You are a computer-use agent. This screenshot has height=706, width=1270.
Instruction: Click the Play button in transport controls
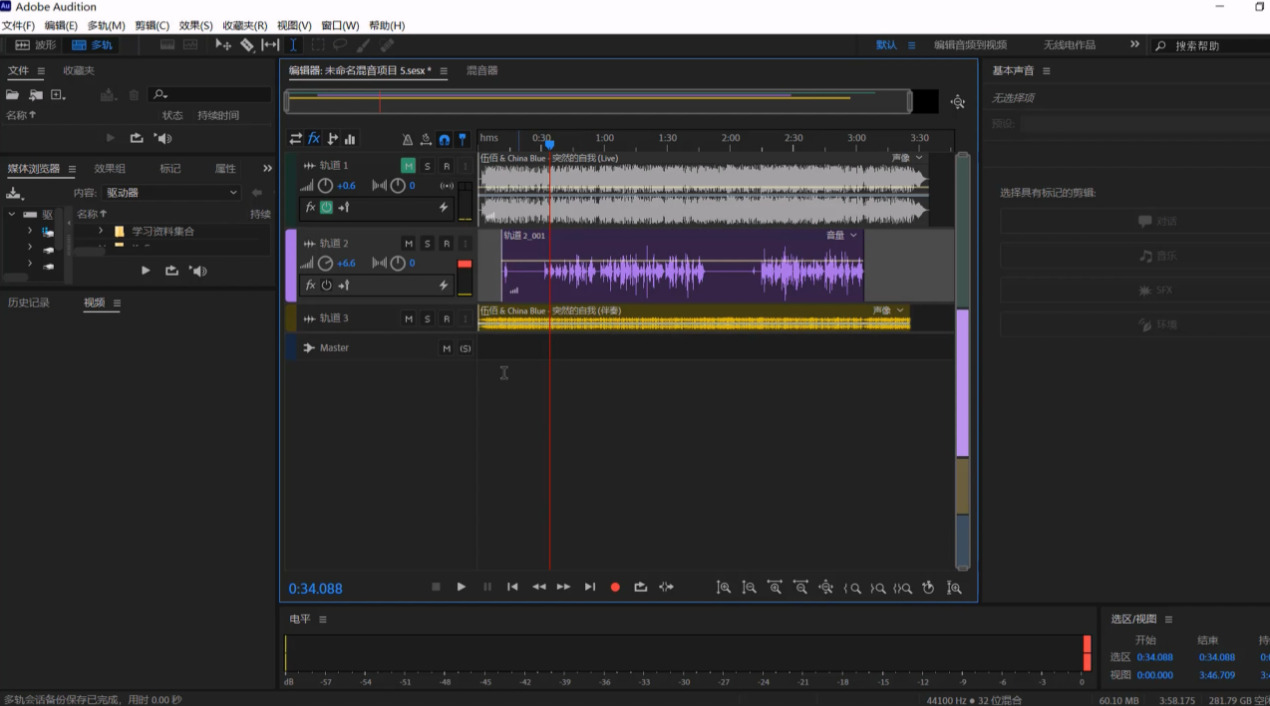point(461,587)
